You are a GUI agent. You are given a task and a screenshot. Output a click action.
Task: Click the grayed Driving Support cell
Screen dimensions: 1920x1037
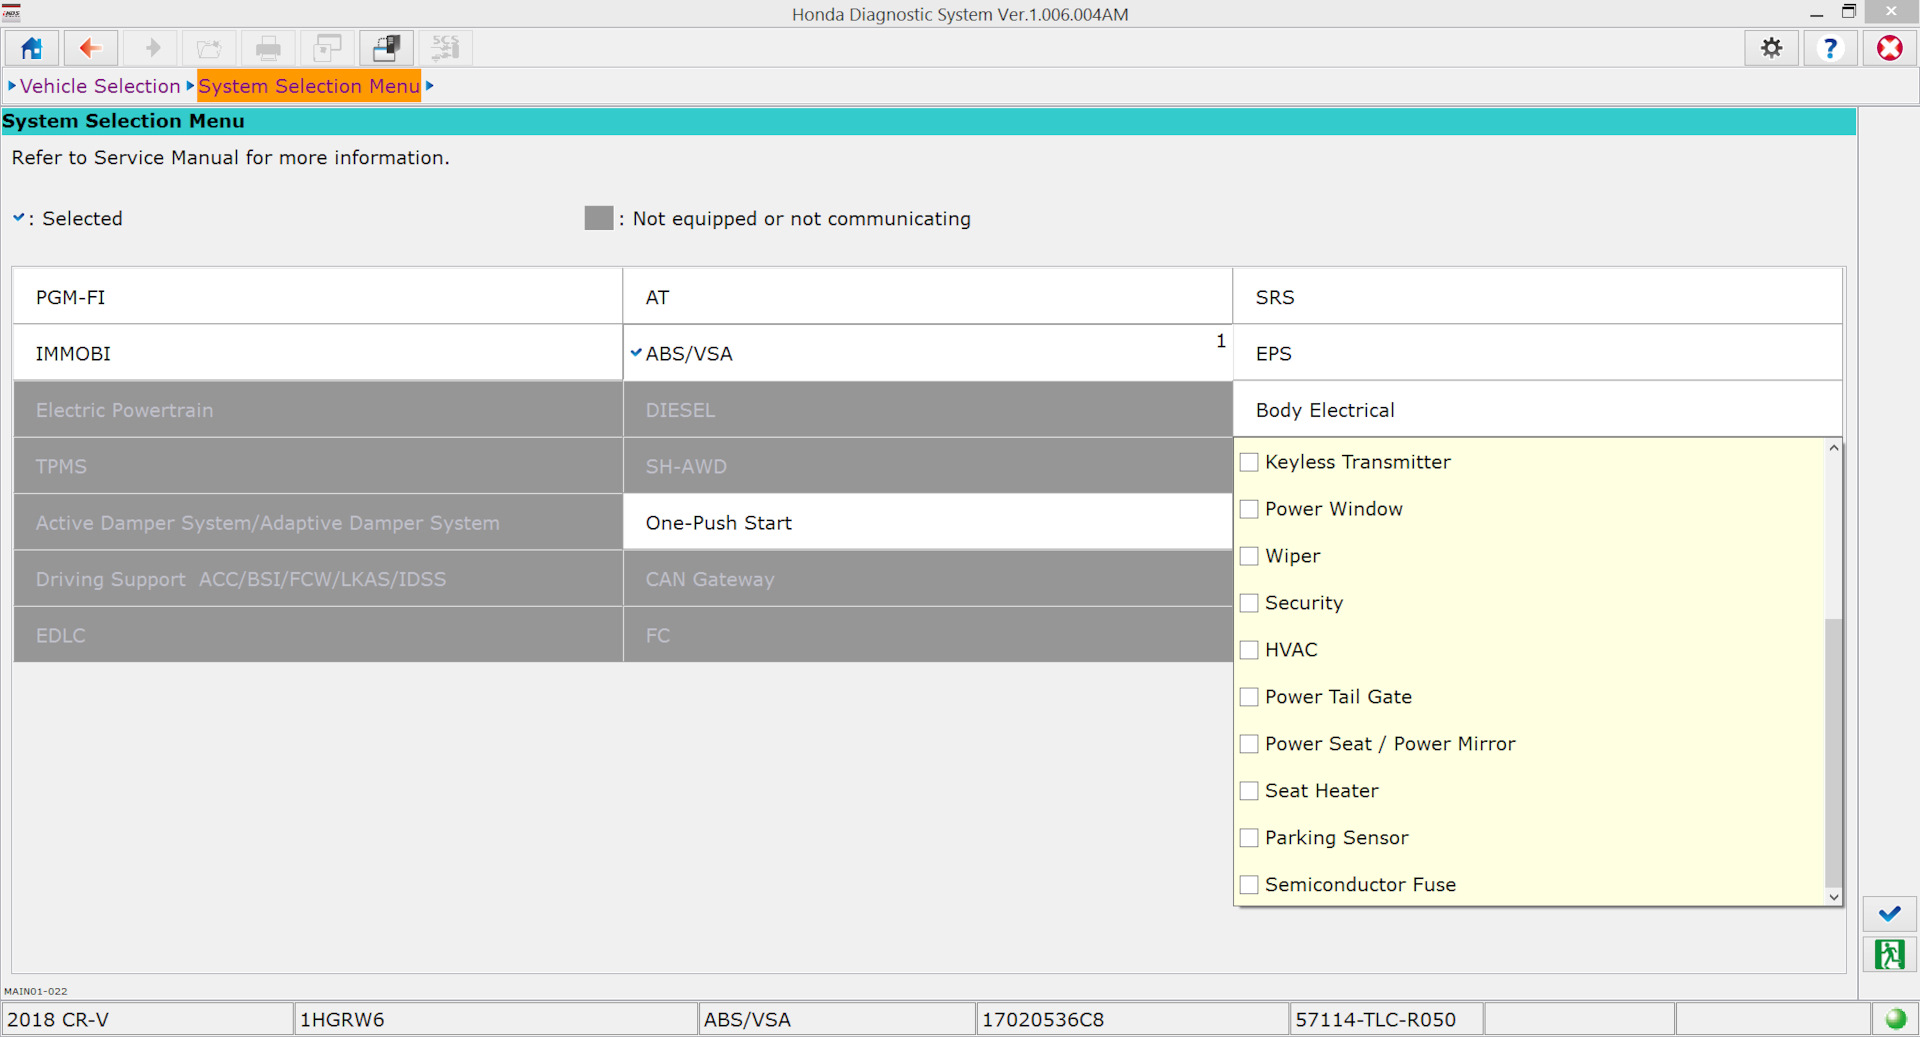click(x=318, y=579)
